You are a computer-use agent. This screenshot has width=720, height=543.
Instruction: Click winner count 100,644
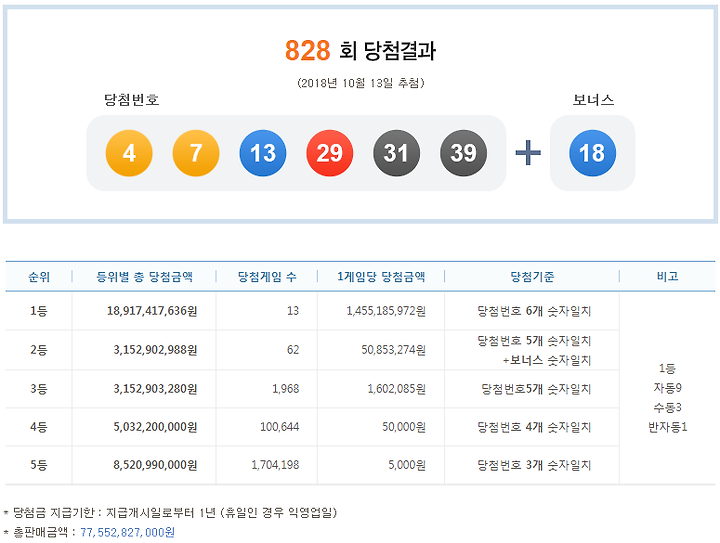(x=280, y=427)
